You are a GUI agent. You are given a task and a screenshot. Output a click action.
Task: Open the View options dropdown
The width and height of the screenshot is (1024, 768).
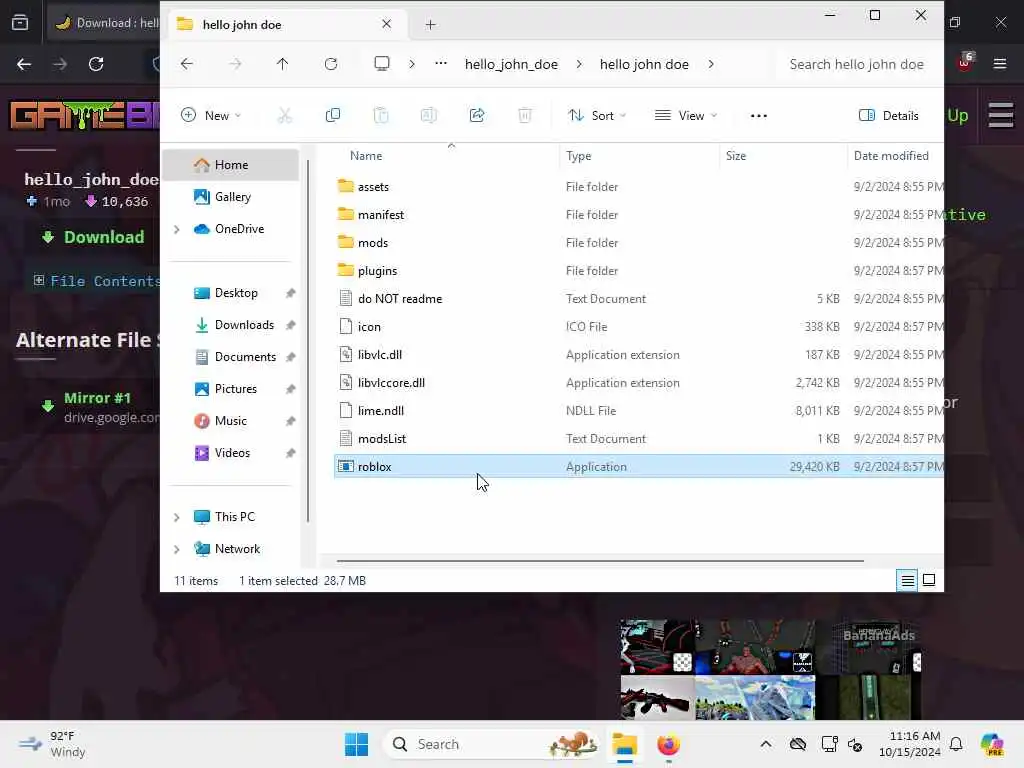click(686, 116)
